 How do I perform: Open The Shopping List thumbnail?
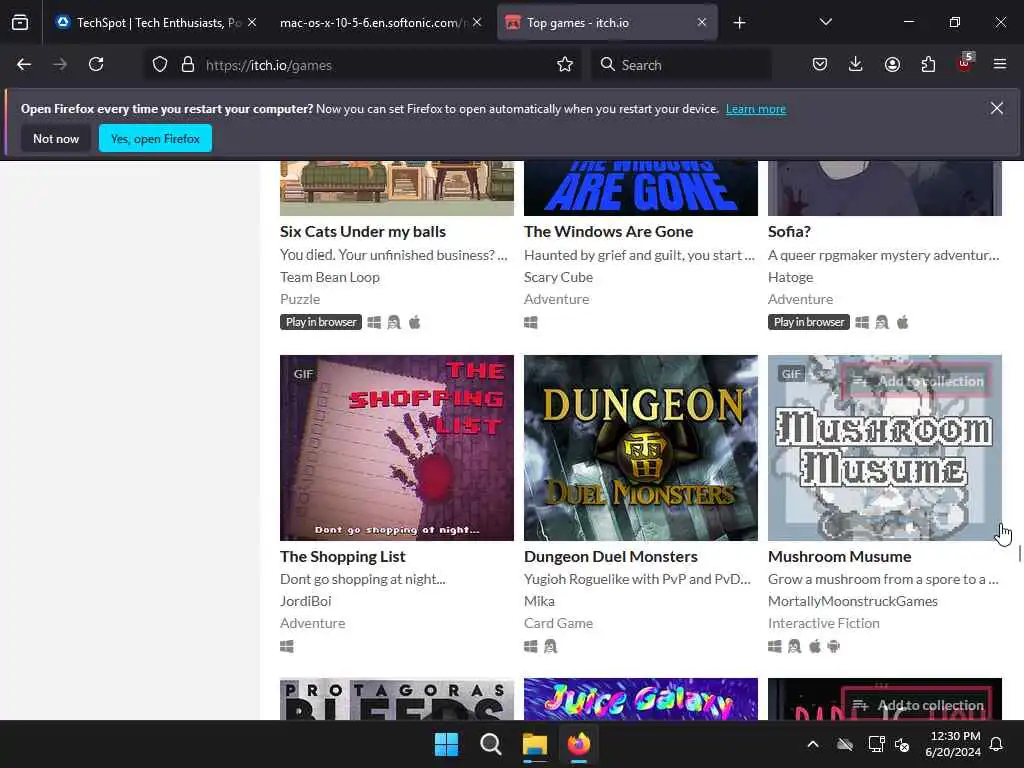coord(397,448)
